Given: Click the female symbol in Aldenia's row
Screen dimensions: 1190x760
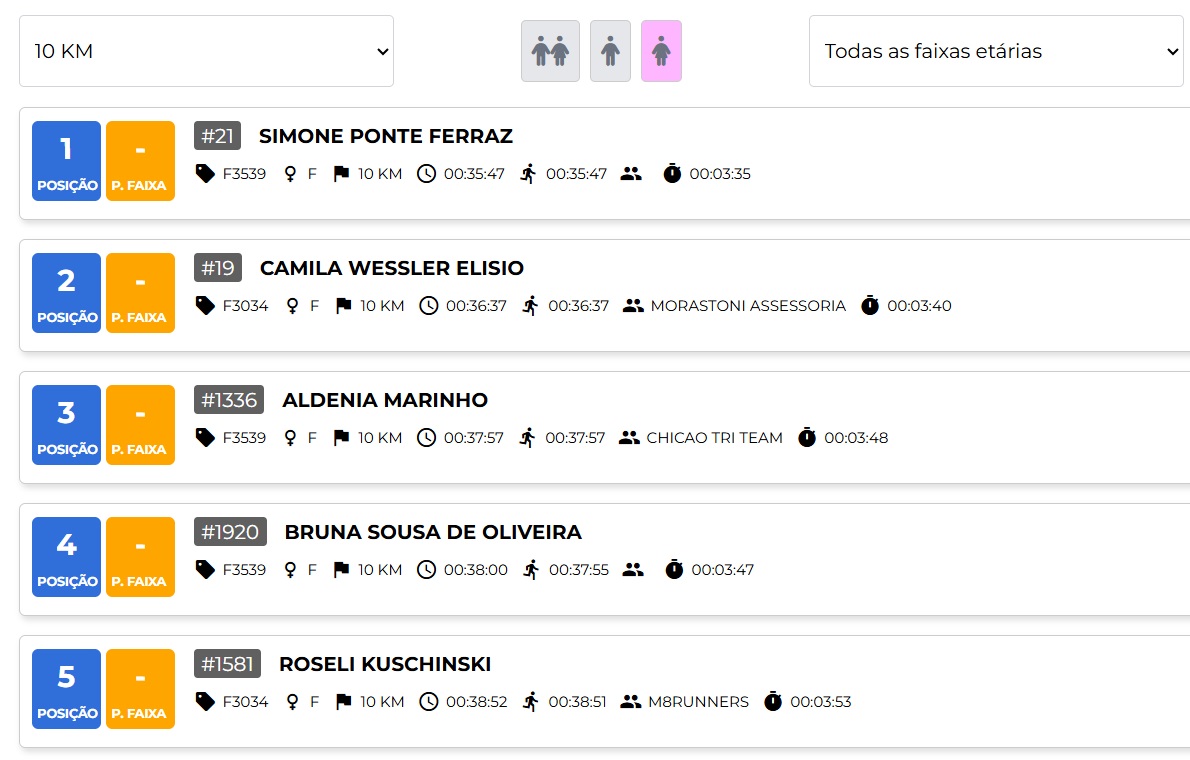Looking at the screenshot, I should pyautogui.click(x=290, y=438).
